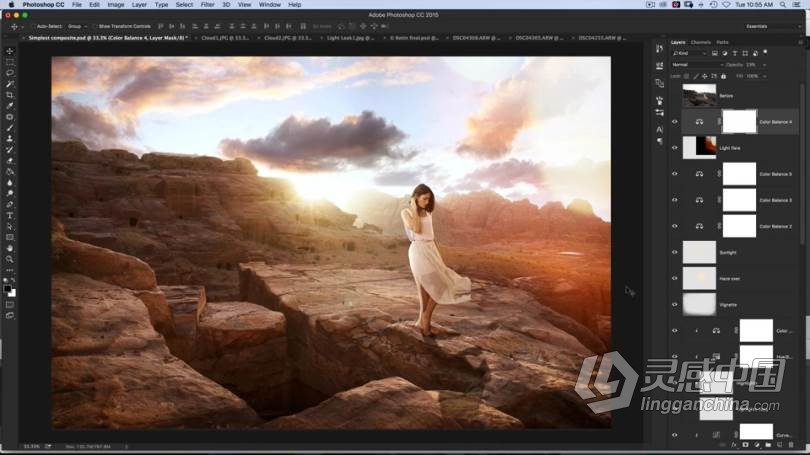Open the layer Fill dropdown arrow
The image size is (810, 455).
[x=765, y=76]
